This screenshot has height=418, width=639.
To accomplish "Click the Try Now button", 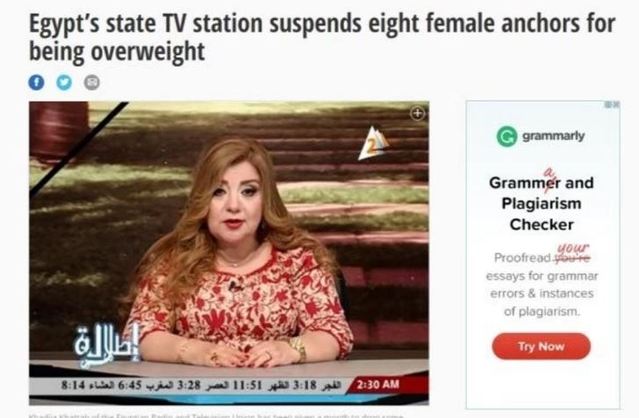I will point(541,346).
